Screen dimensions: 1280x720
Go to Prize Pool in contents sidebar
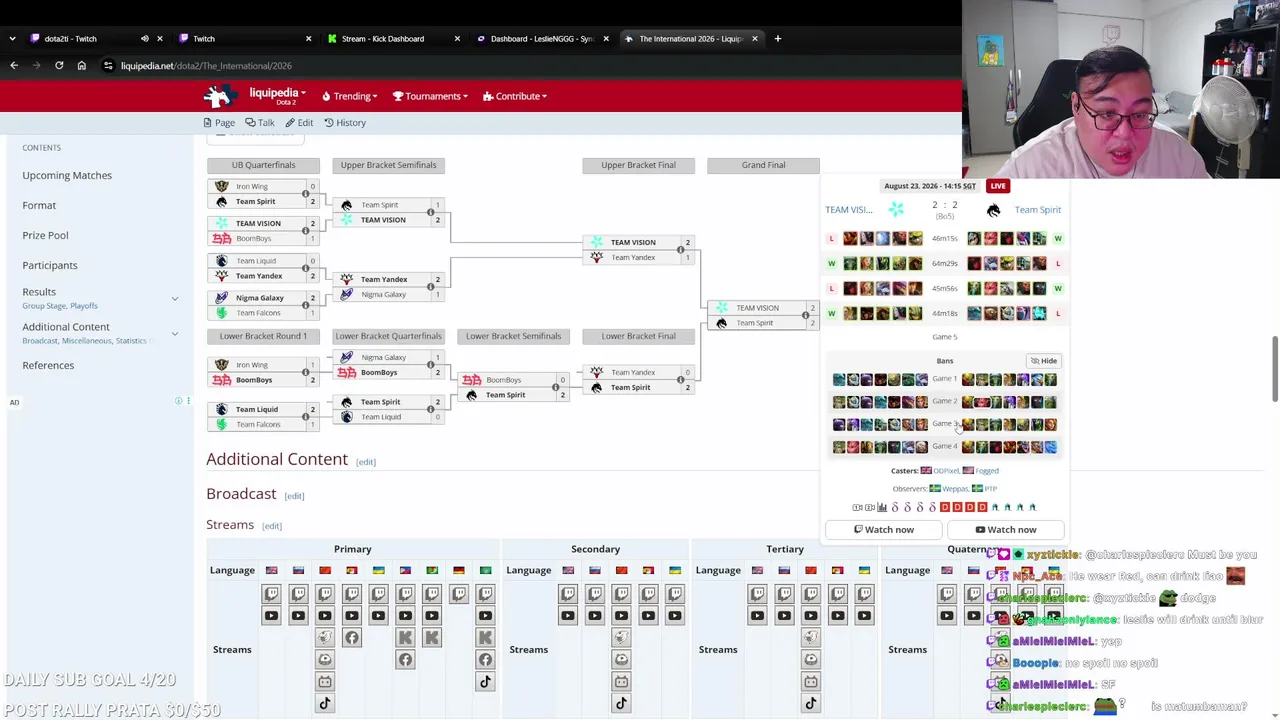(45, 235)
